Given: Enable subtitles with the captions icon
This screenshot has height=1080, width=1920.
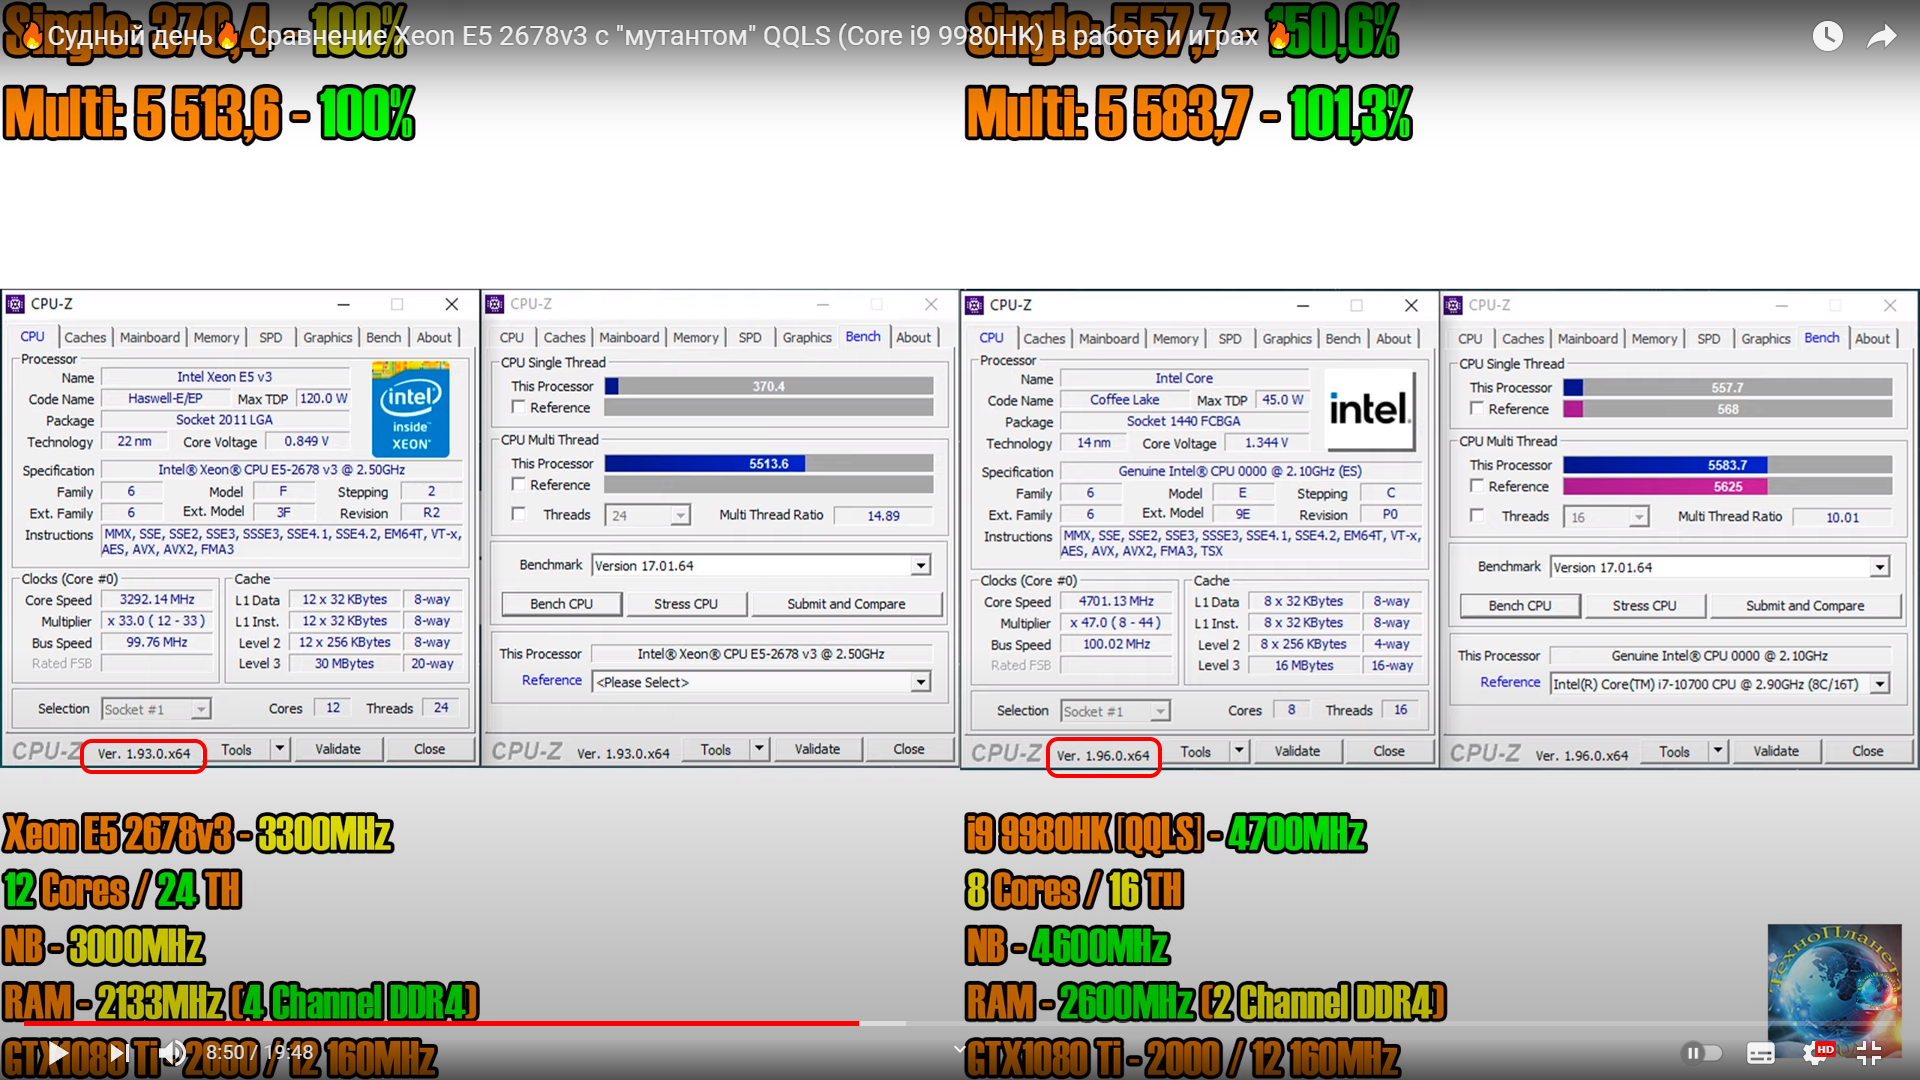Looking at the screenshot, I should [x=1760, y=1052].
